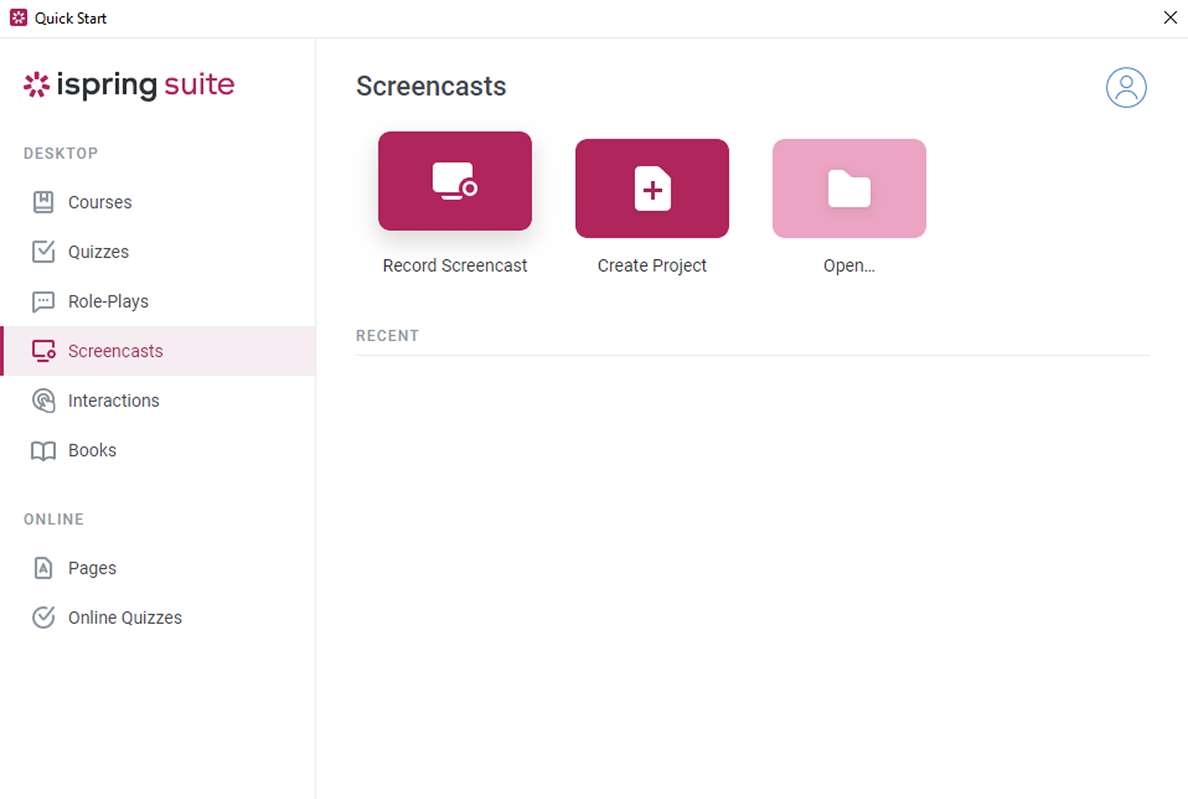The image size is (1188, 799).
Task: Click the Open... label
Action: tap(849, 266)
